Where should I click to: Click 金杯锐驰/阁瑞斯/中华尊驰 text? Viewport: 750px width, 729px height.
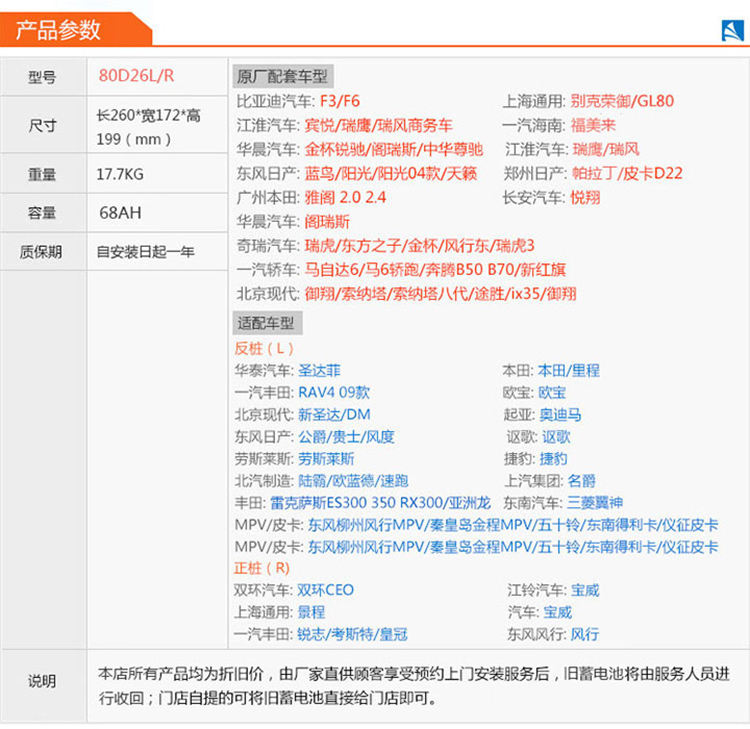click(x=394, y=149)
